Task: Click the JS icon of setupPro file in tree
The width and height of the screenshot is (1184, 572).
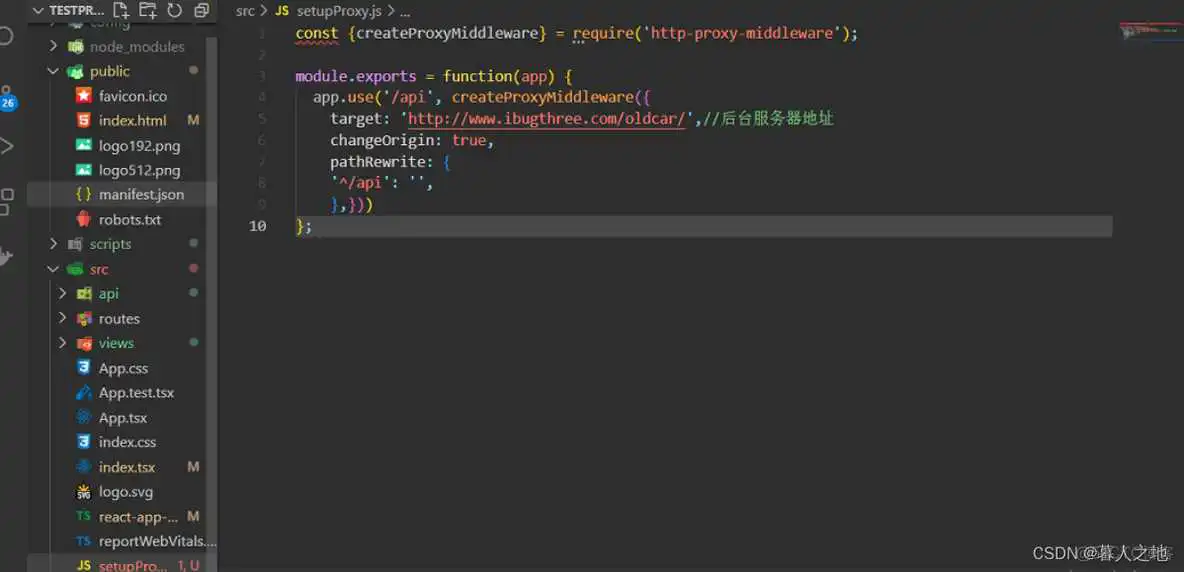Action: coord(84,565)
